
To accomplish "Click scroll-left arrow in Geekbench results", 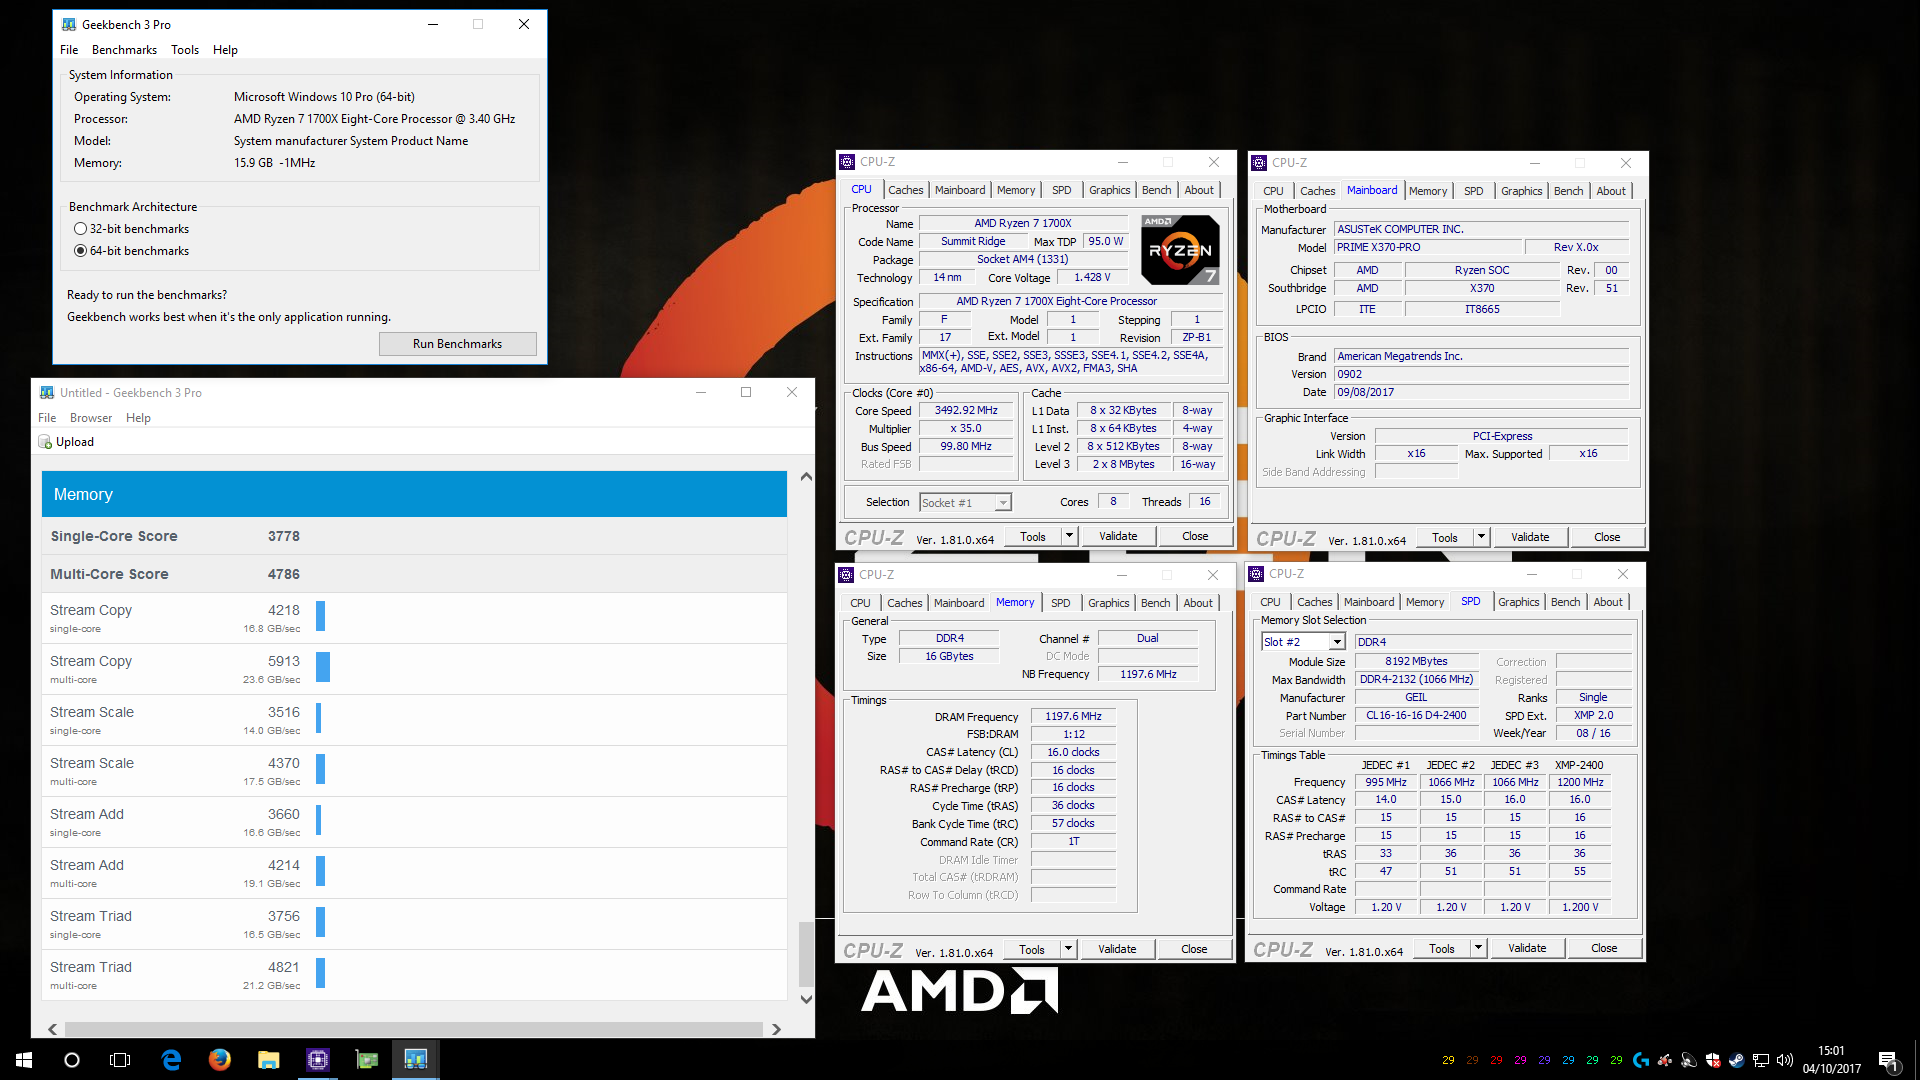I will [52, 1029].
